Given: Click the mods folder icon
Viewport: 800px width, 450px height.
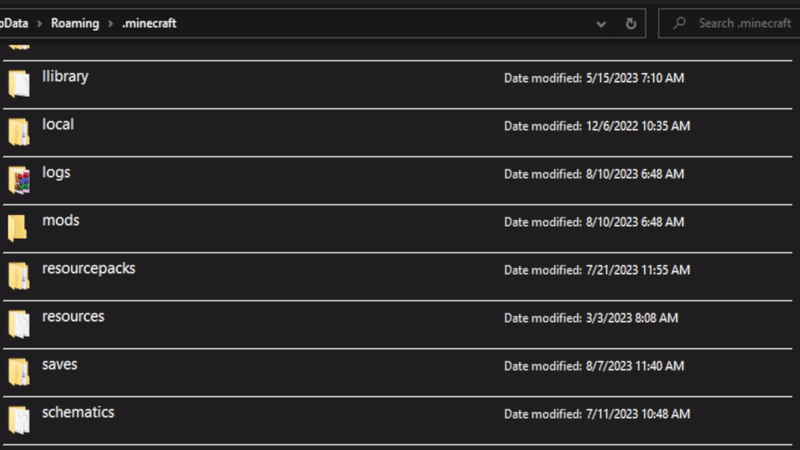Looking at the screenshot, I should click(x=18, y=228).
